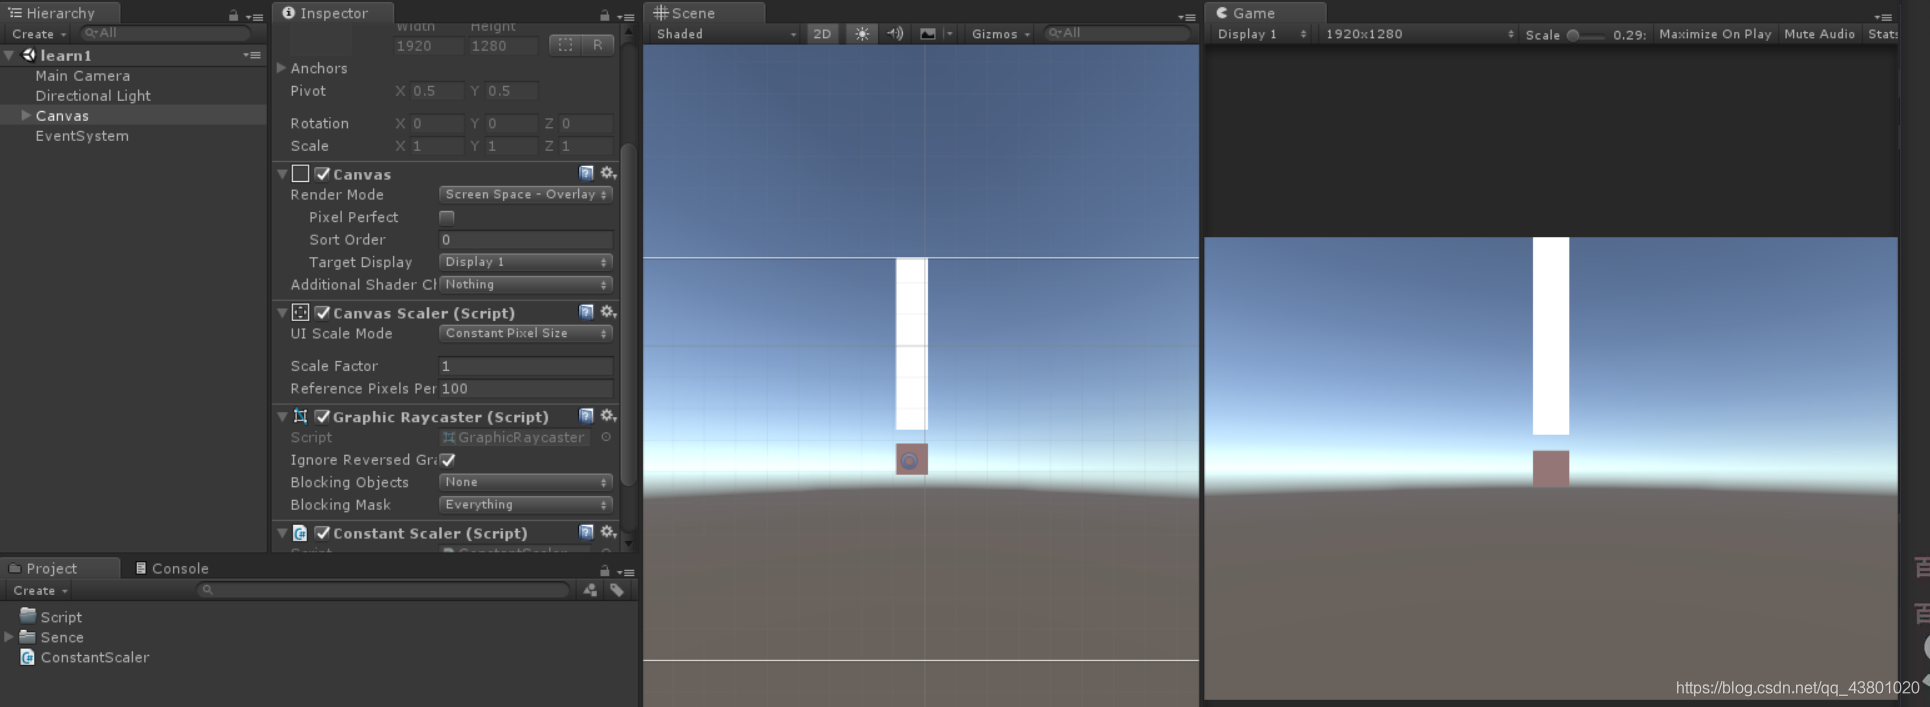Open Hierarchy Create menu
This screenshot has height=707, width=1930.
39,34
